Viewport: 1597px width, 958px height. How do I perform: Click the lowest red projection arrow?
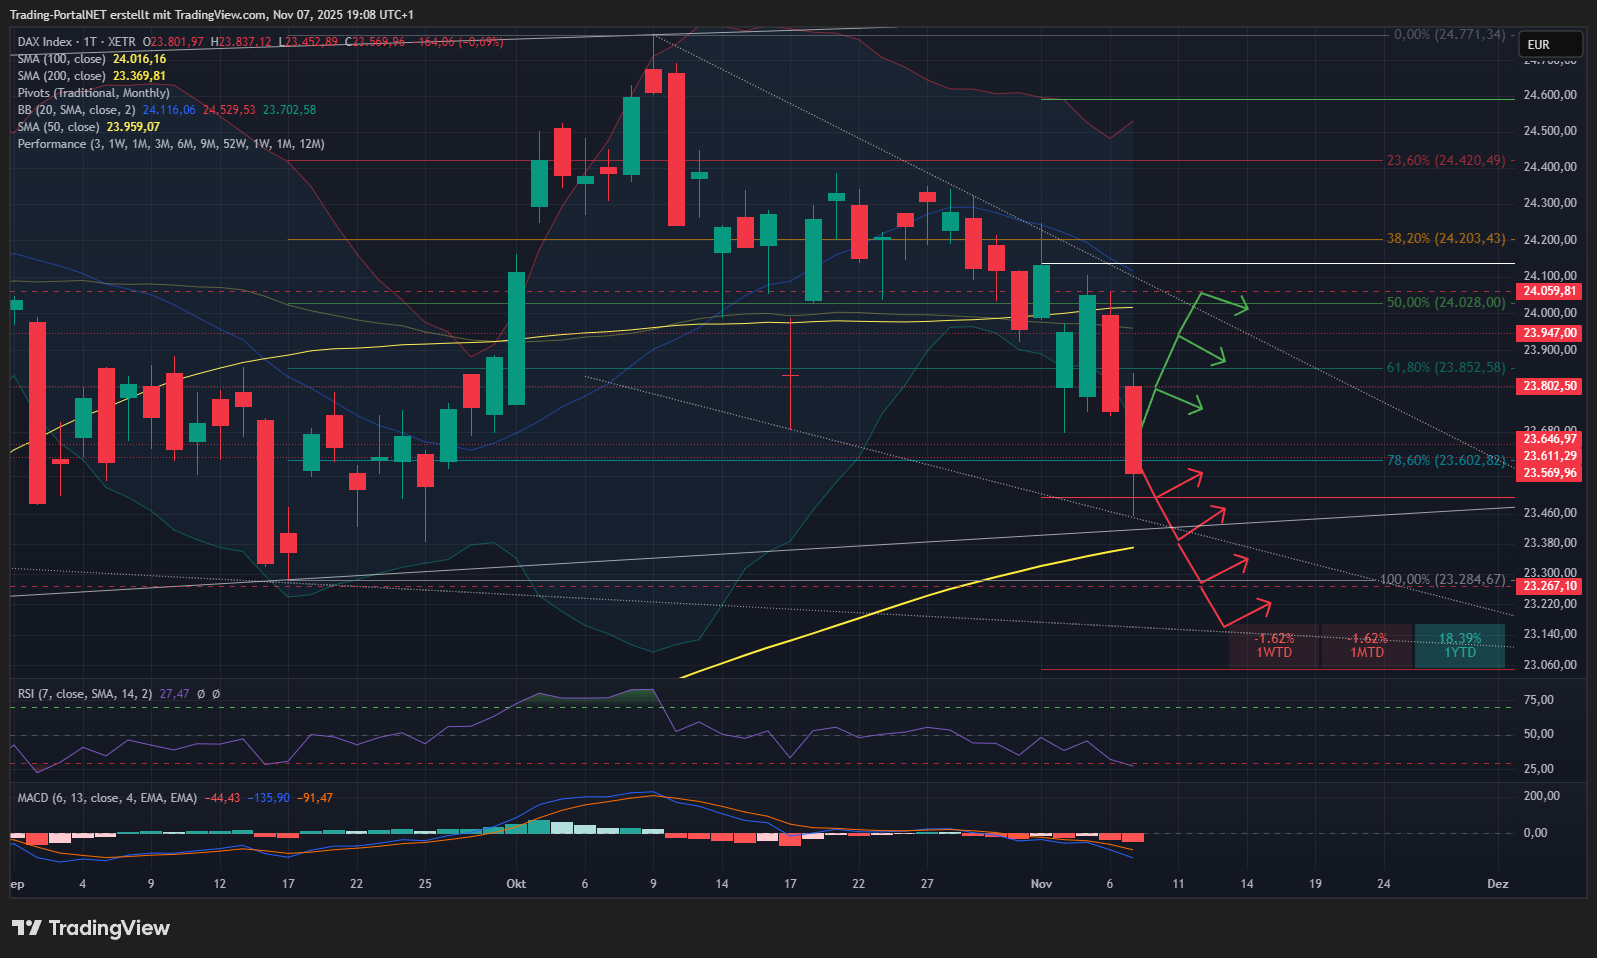coord(1248,610)
